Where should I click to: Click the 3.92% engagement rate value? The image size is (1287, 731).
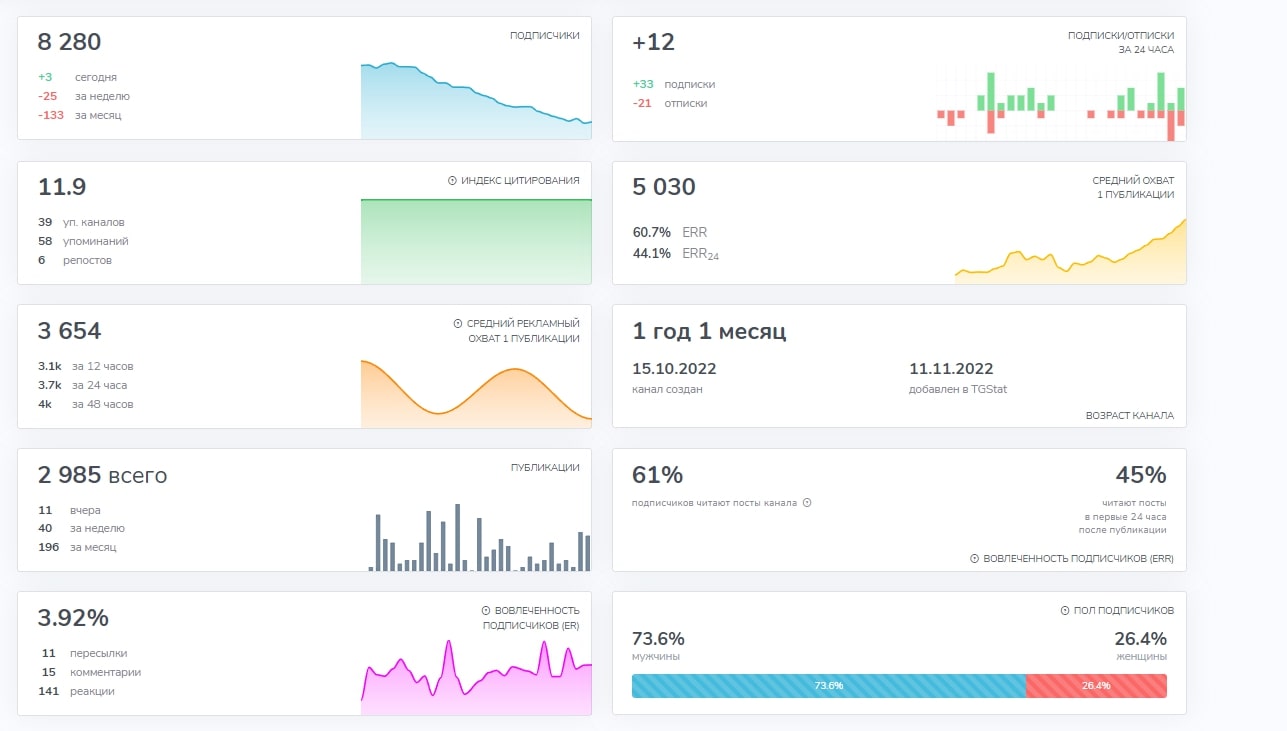tap(72, 618)
